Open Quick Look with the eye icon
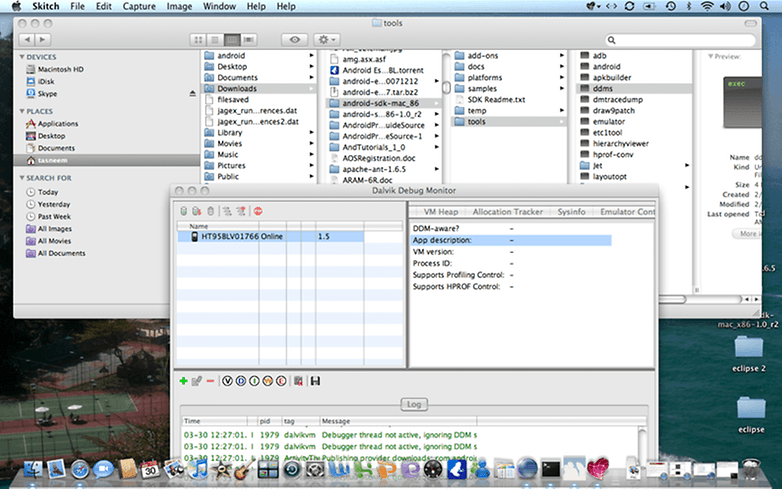Image resolution: width=782 pixels, height=489 pixels. coord(294,39)
